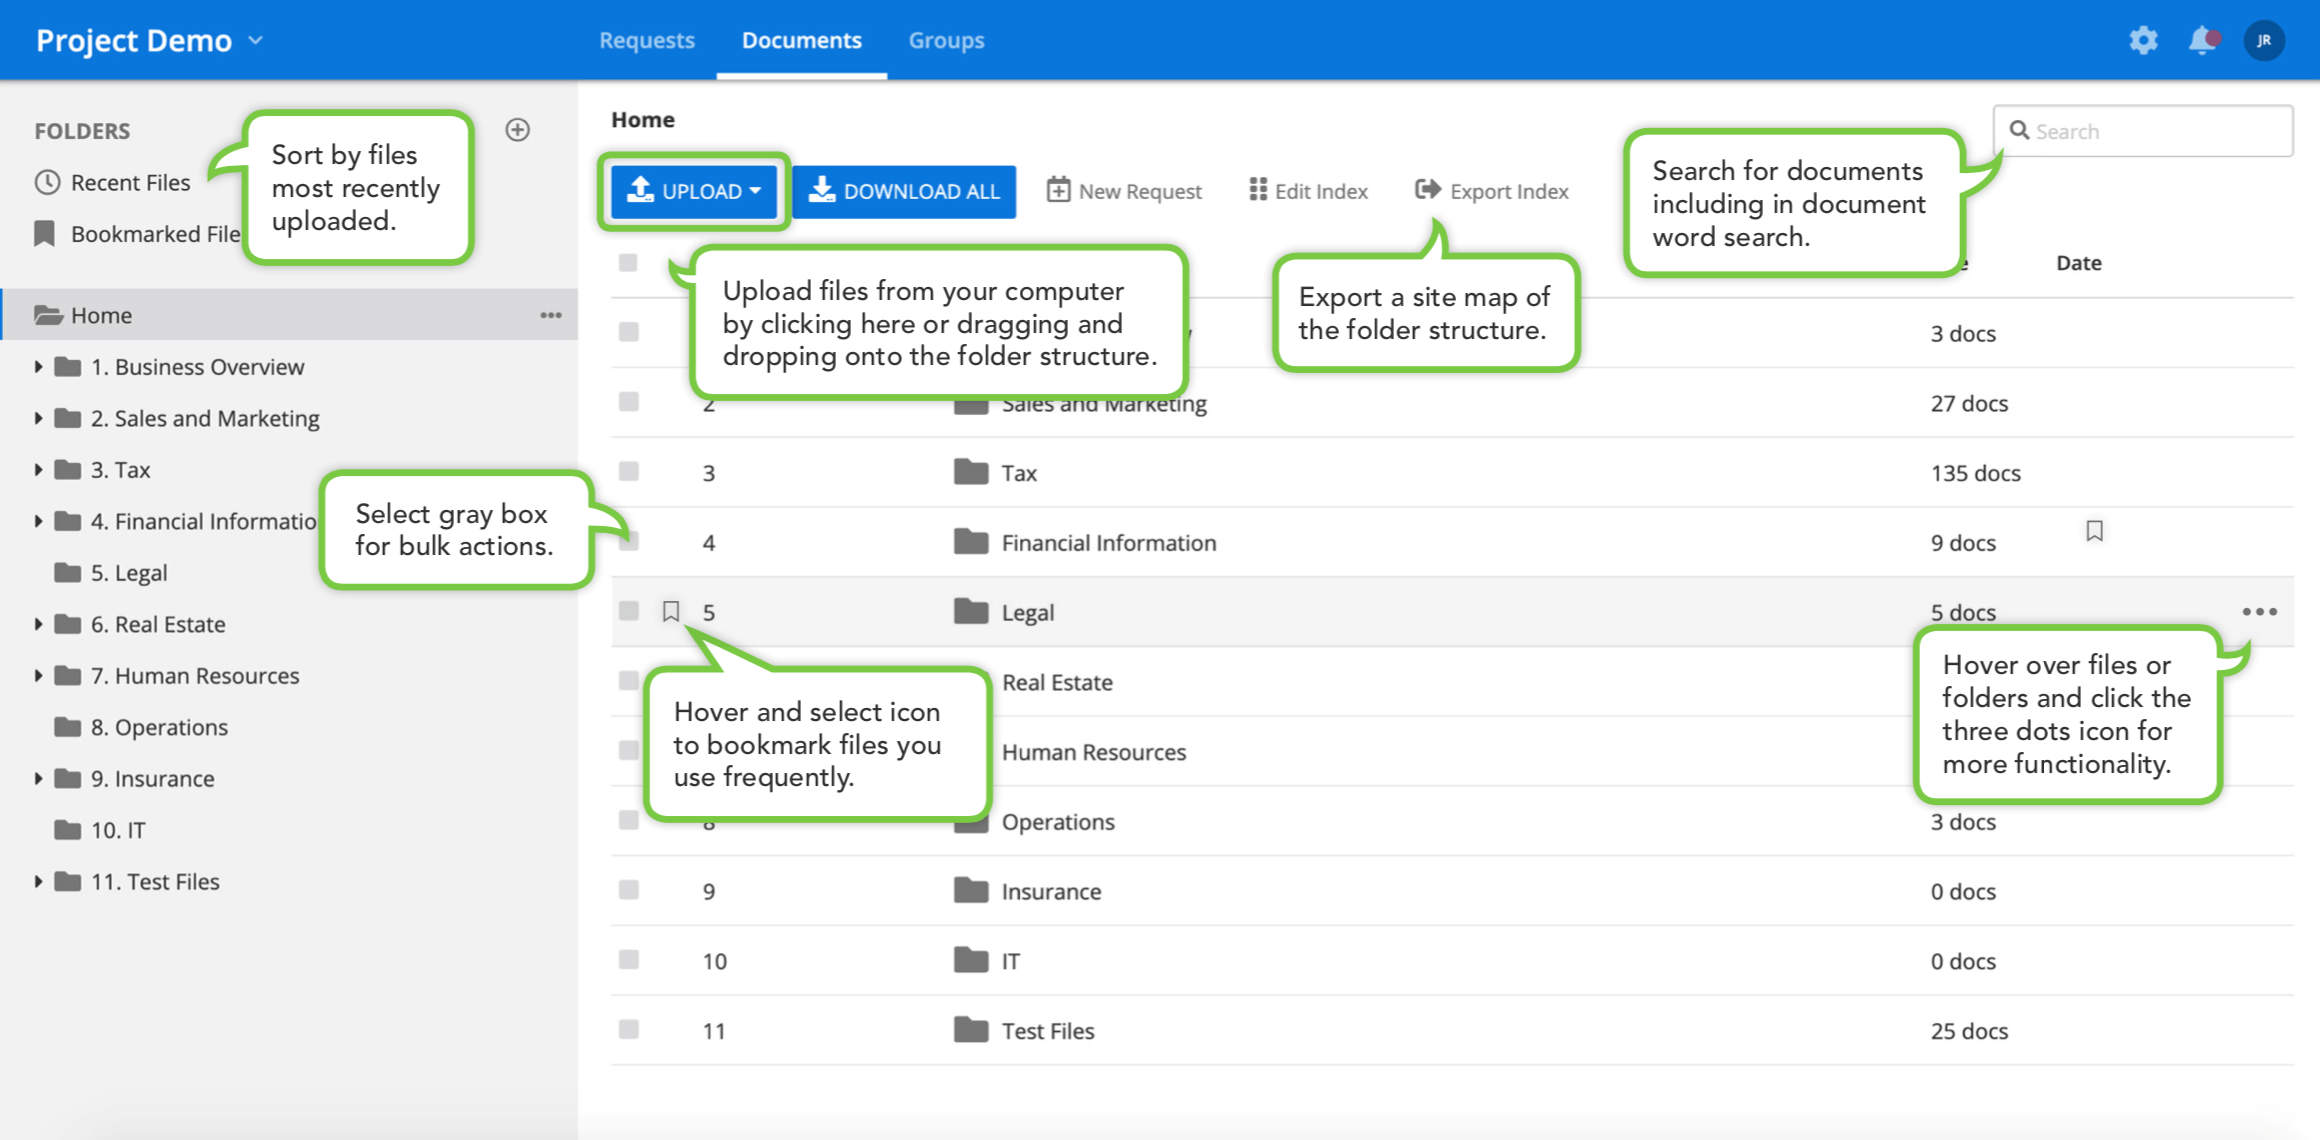Click the Download All button

coord(904,191)
